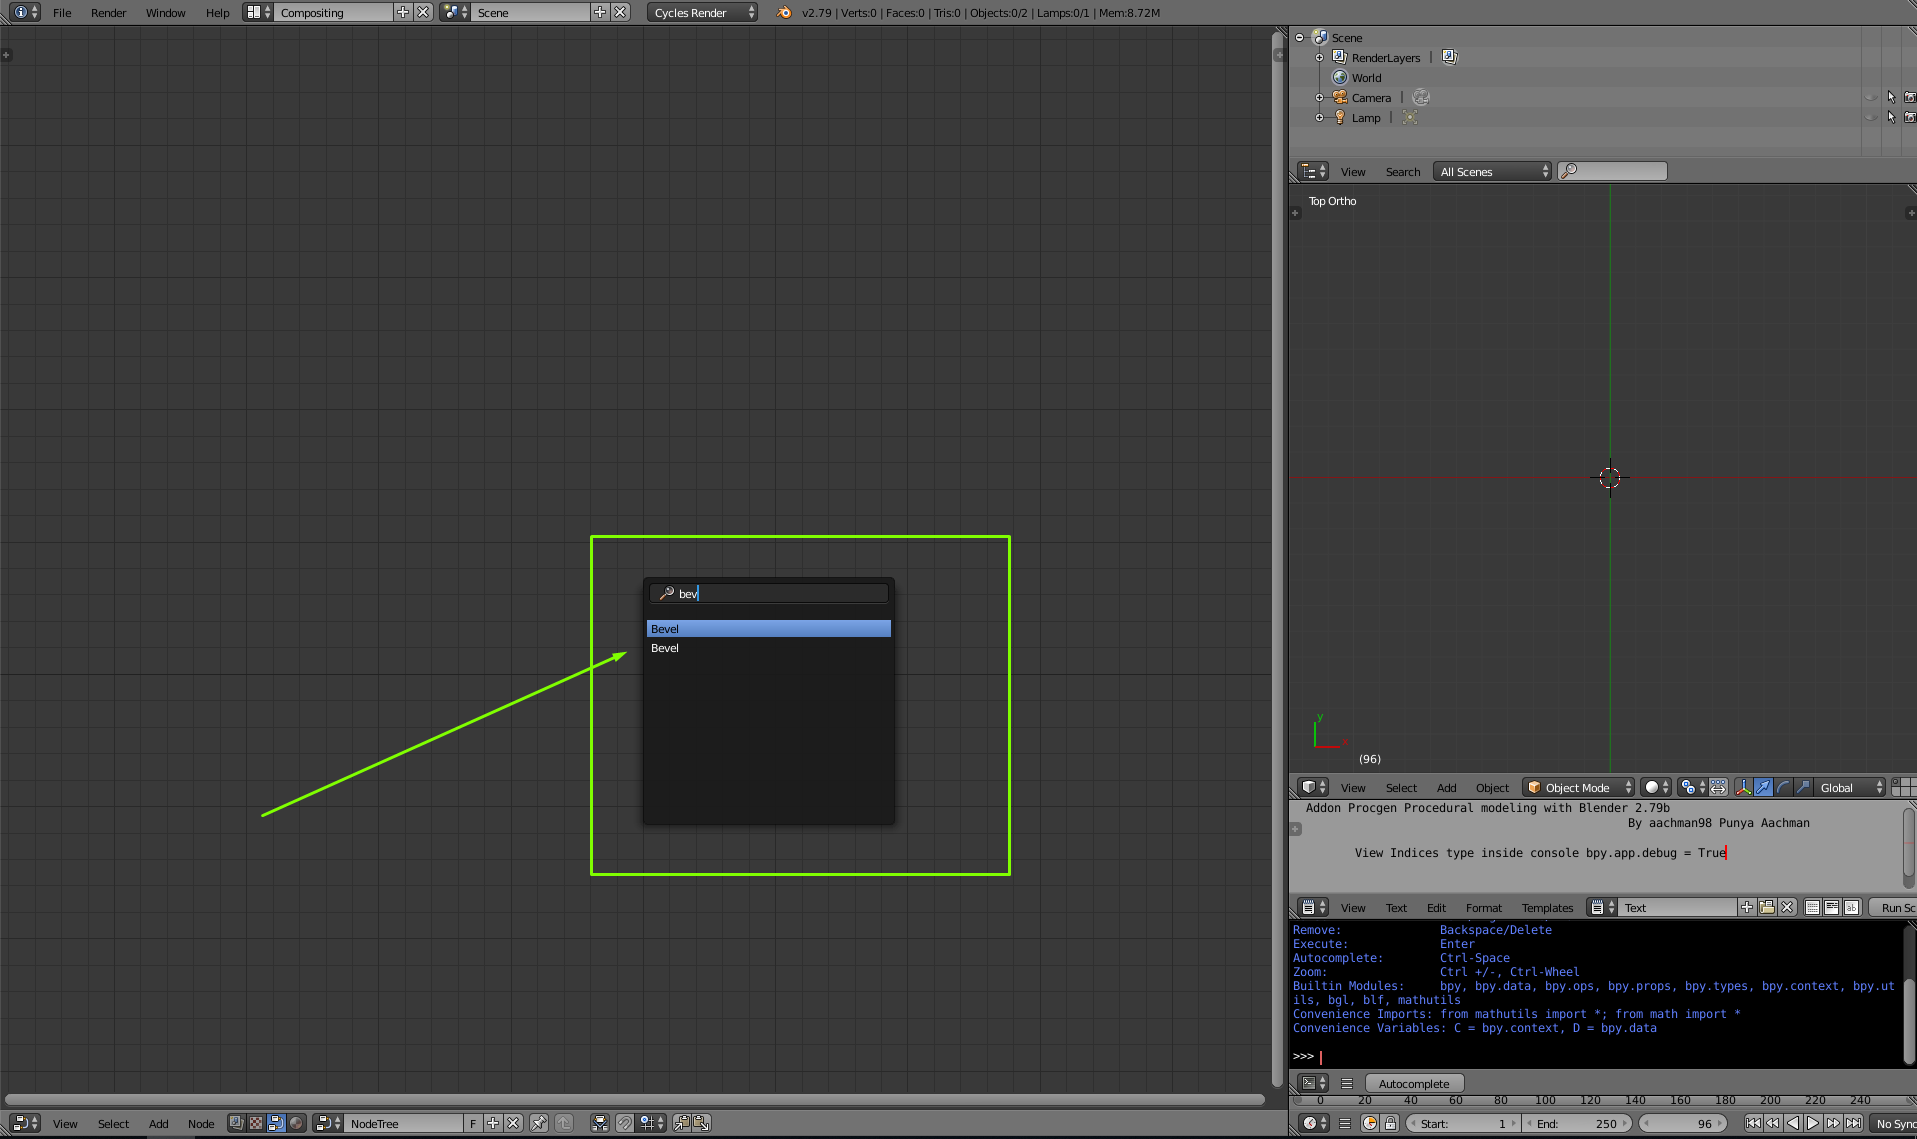Select World in the outliner
The height and width of the screenshot is (1139, 1917).
(x=1366, y=78)
